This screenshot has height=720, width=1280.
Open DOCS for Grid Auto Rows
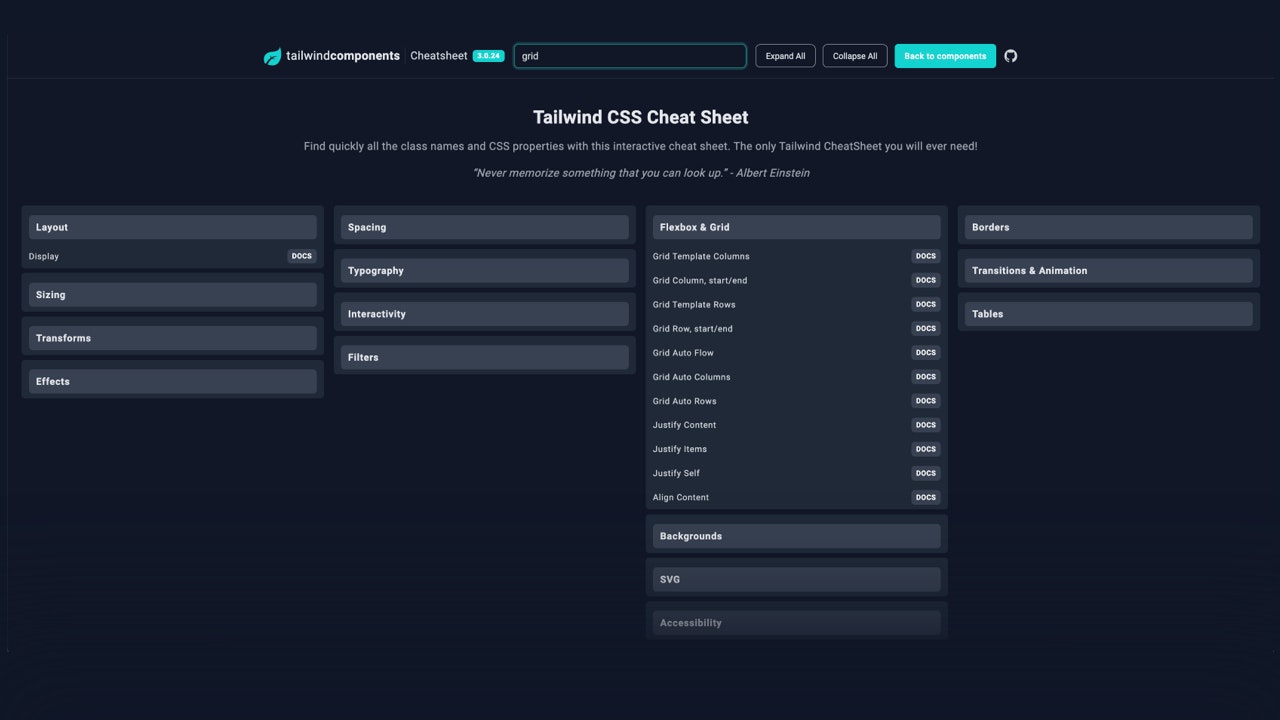(x=926, y=401)
